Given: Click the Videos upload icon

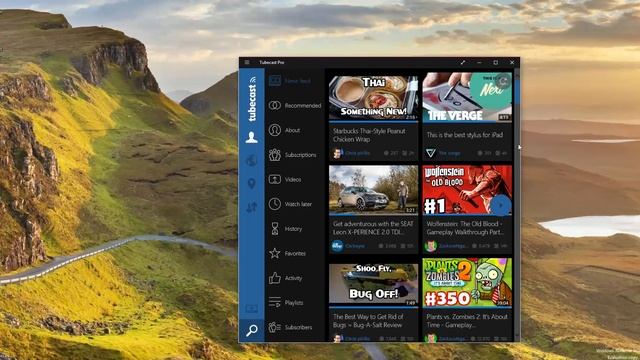Looking at the screenshot, I should coord(275,179).
